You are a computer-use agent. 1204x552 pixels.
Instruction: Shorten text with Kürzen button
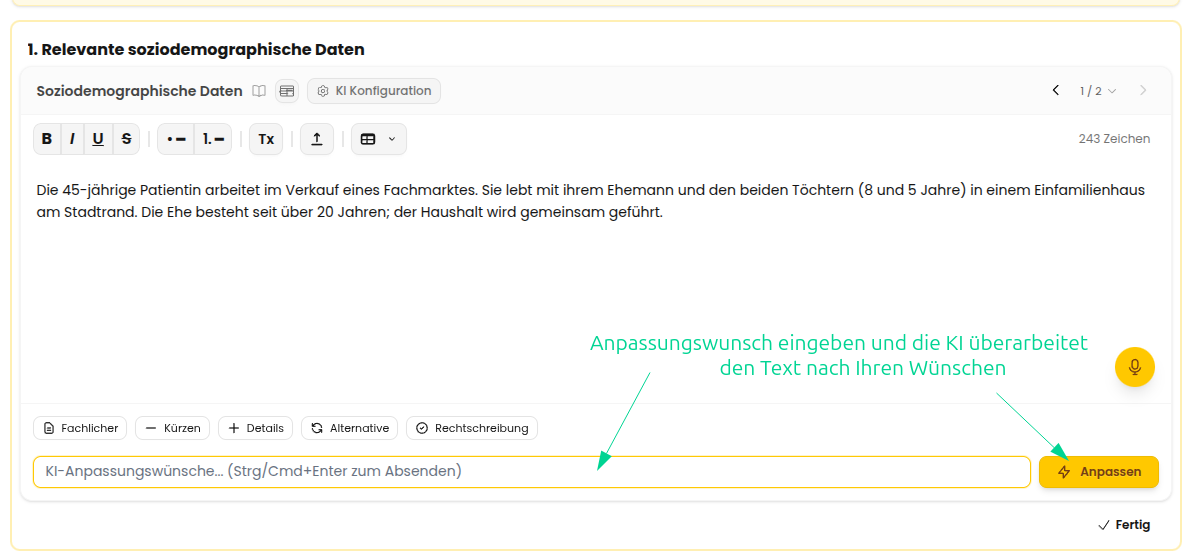coord(173,428)
